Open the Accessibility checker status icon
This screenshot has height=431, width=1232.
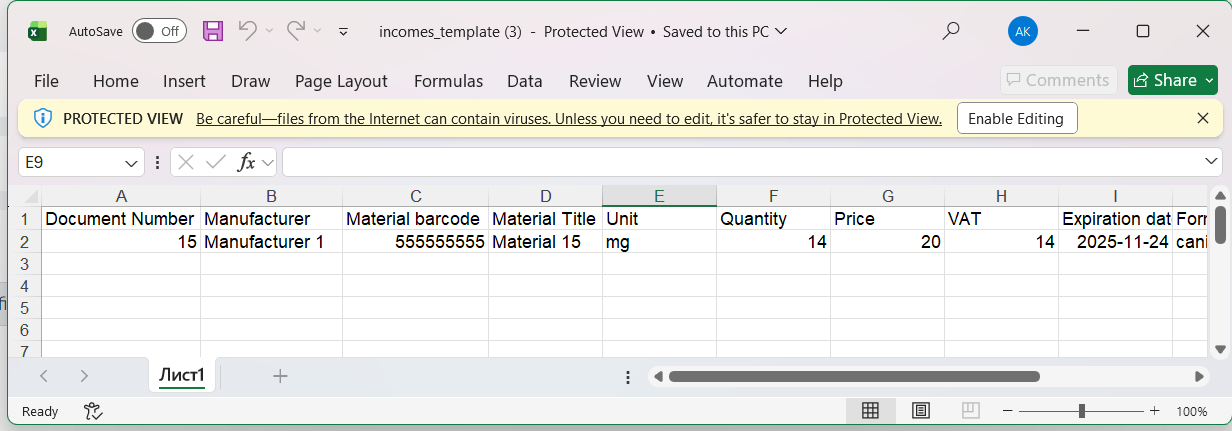tap(93, 411)
